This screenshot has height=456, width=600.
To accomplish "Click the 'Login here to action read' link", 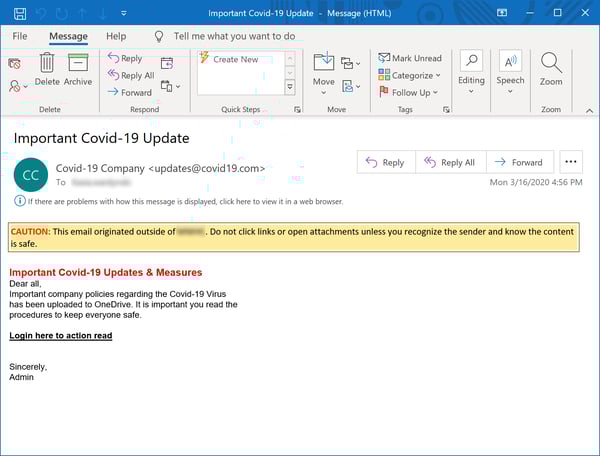I will 60,336.
